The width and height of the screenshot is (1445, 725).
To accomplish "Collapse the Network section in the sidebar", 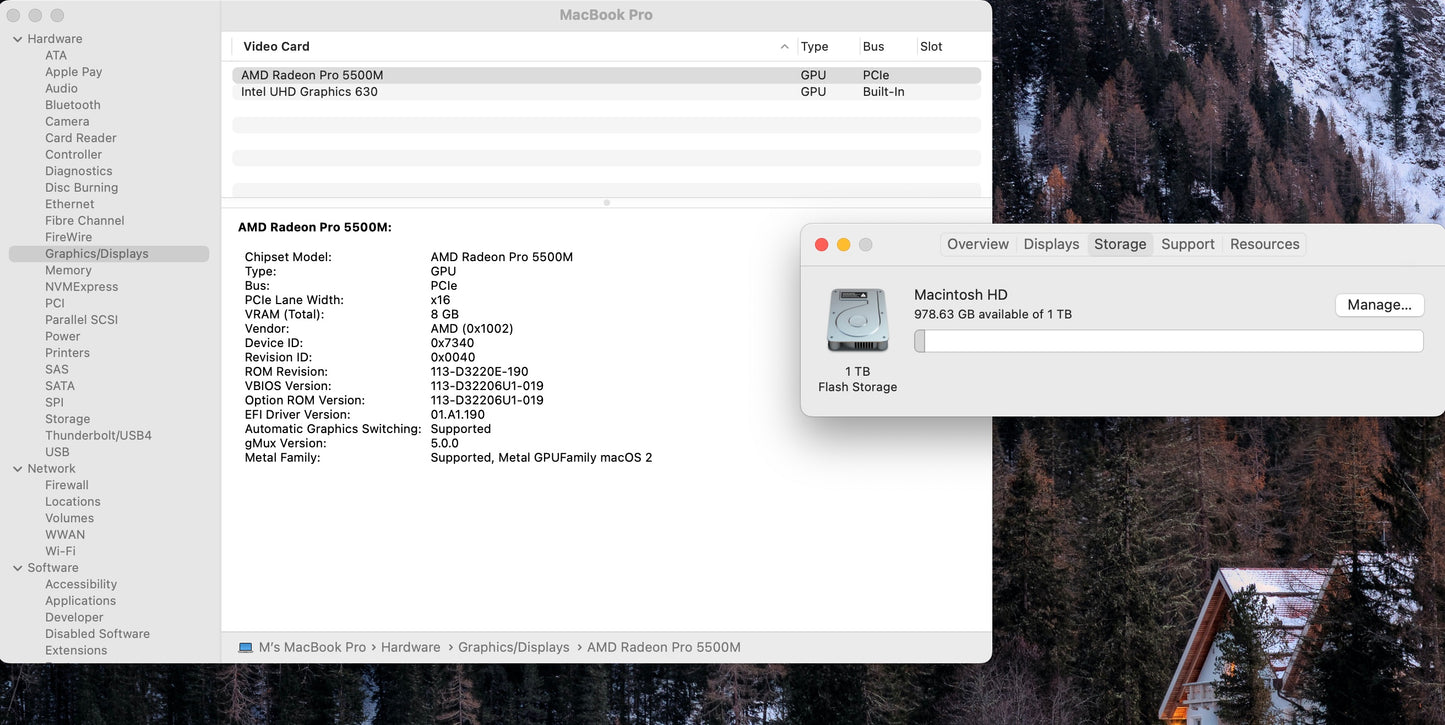I will click(16, 468).
